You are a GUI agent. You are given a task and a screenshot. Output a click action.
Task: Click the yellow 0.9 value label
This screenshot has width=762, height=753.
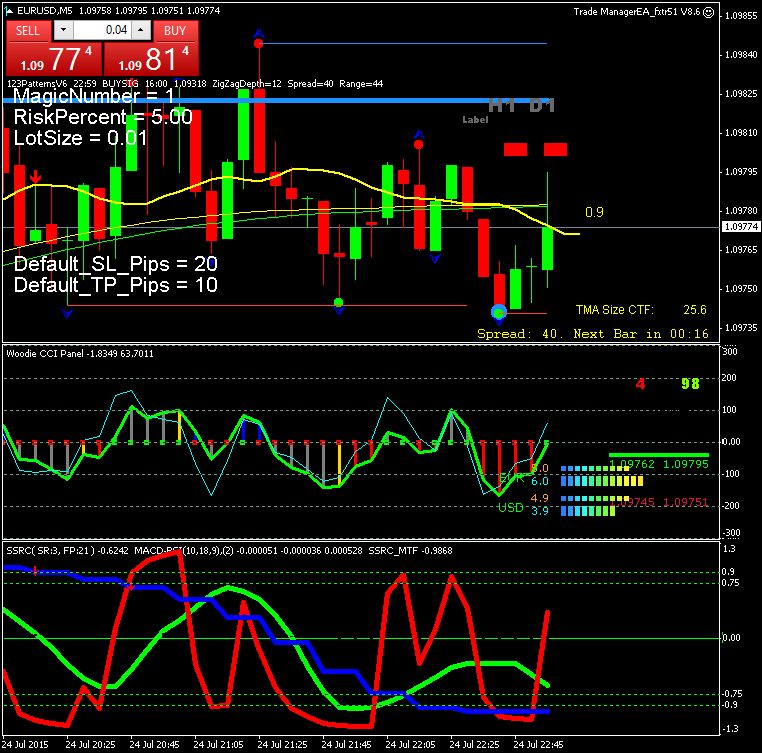(x=594, y=212)
